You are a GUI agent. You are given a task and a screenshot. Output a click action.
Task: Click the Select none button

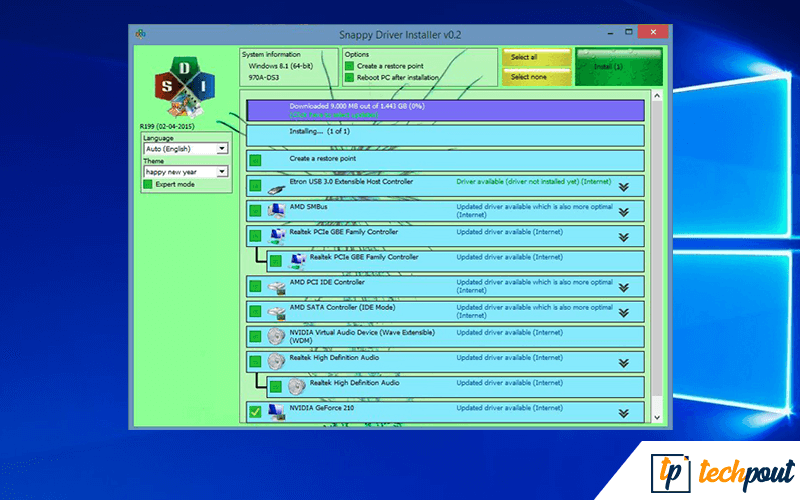click(536, 77)
